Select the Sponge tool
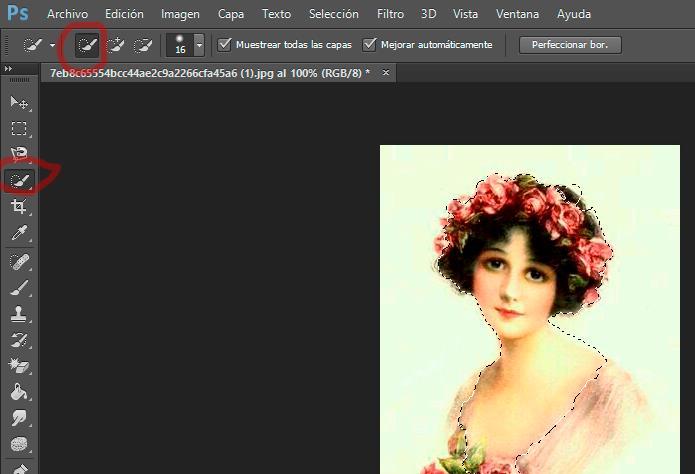 click(x=19, y=444)
